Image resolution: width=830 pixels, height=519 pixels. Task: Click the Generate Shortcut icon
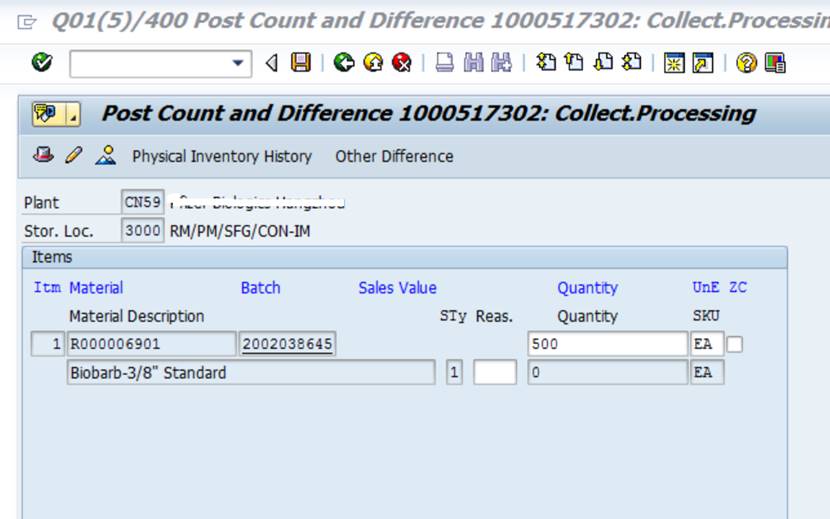point(703,63)
